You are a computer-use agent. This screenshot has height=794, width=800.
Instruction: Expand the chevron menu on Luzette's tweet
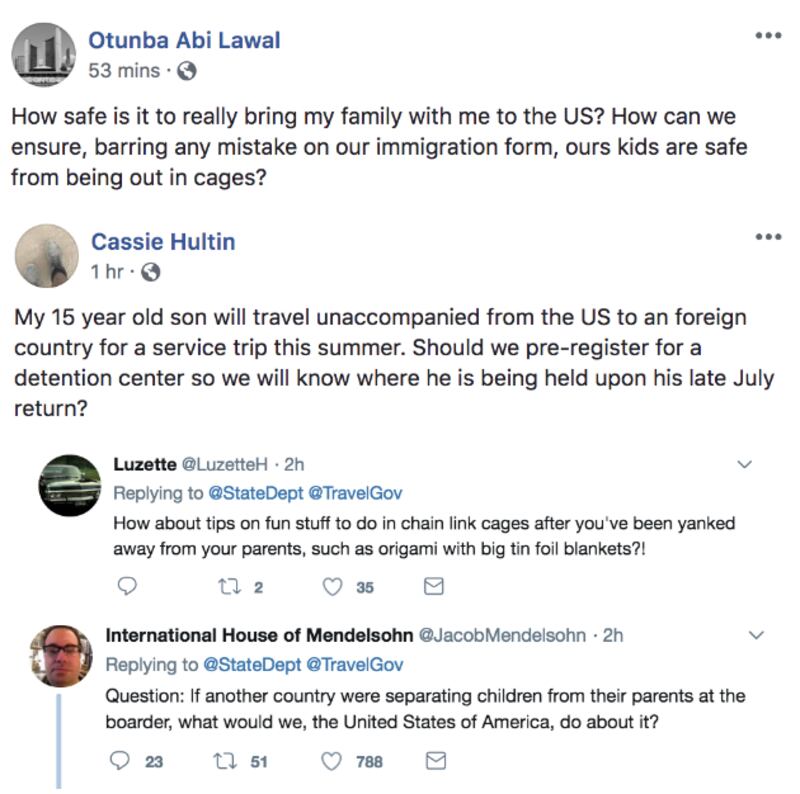point(743,465)
